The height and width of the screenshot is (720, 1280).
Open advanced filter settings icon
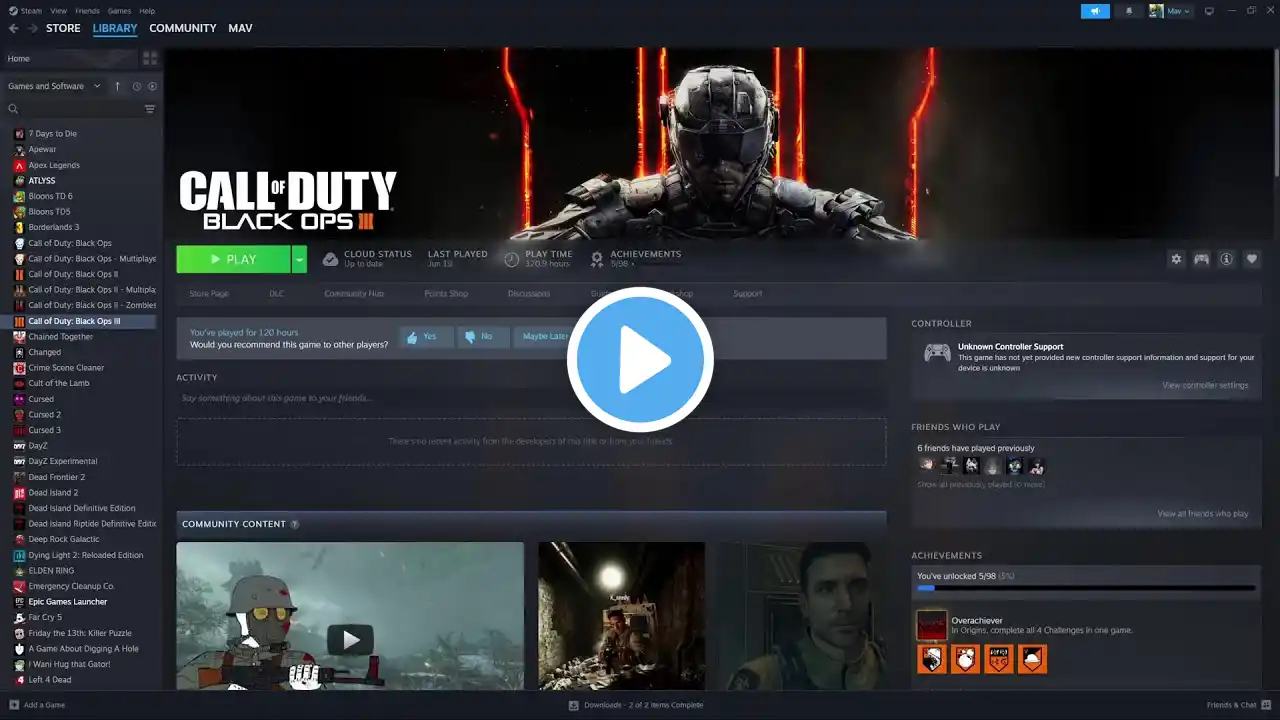pos(150,109)
